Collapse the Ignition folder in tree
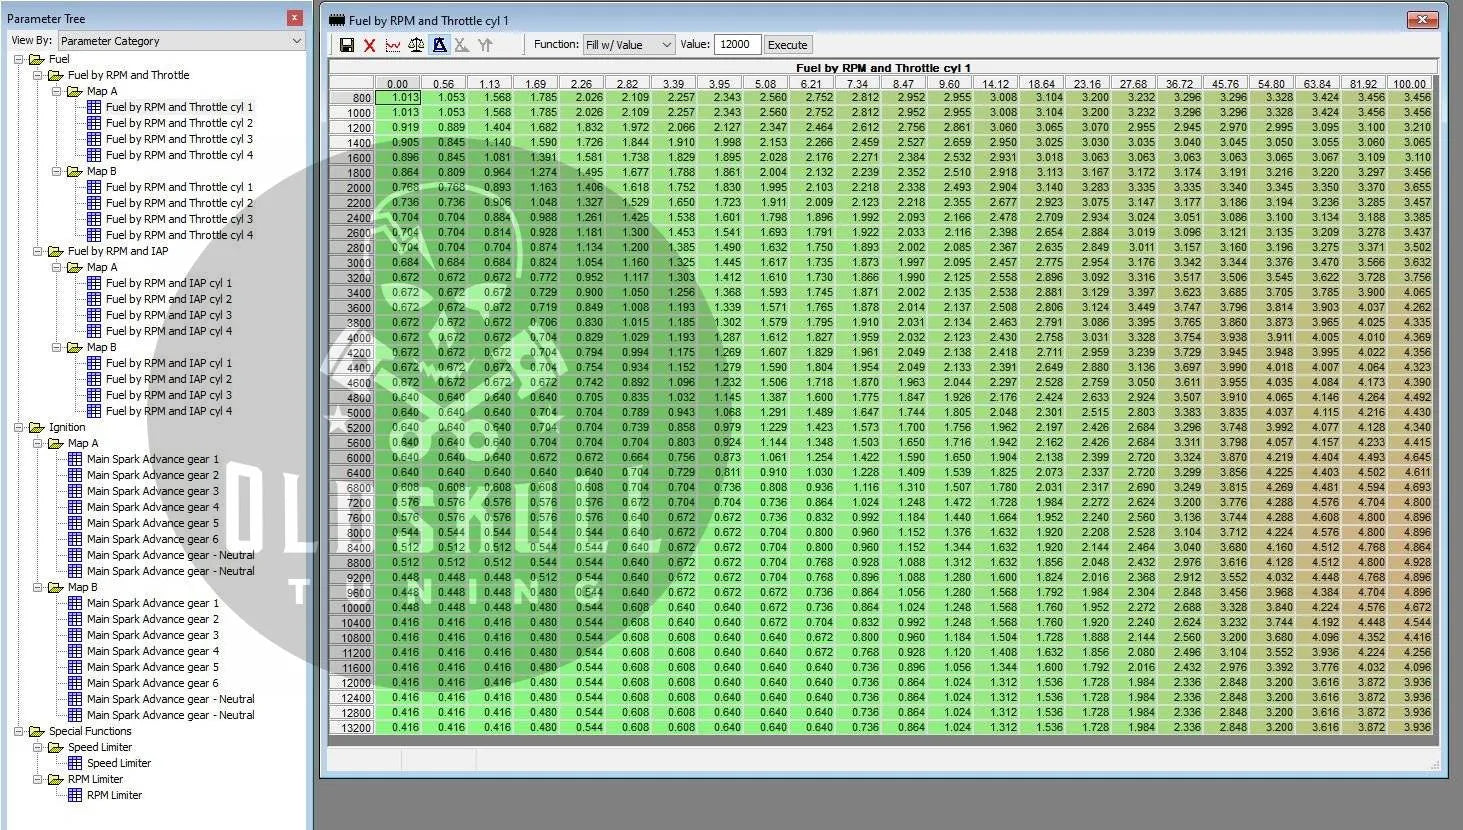The height and width of the screenshot is (830, 1463). pos(19,427)
